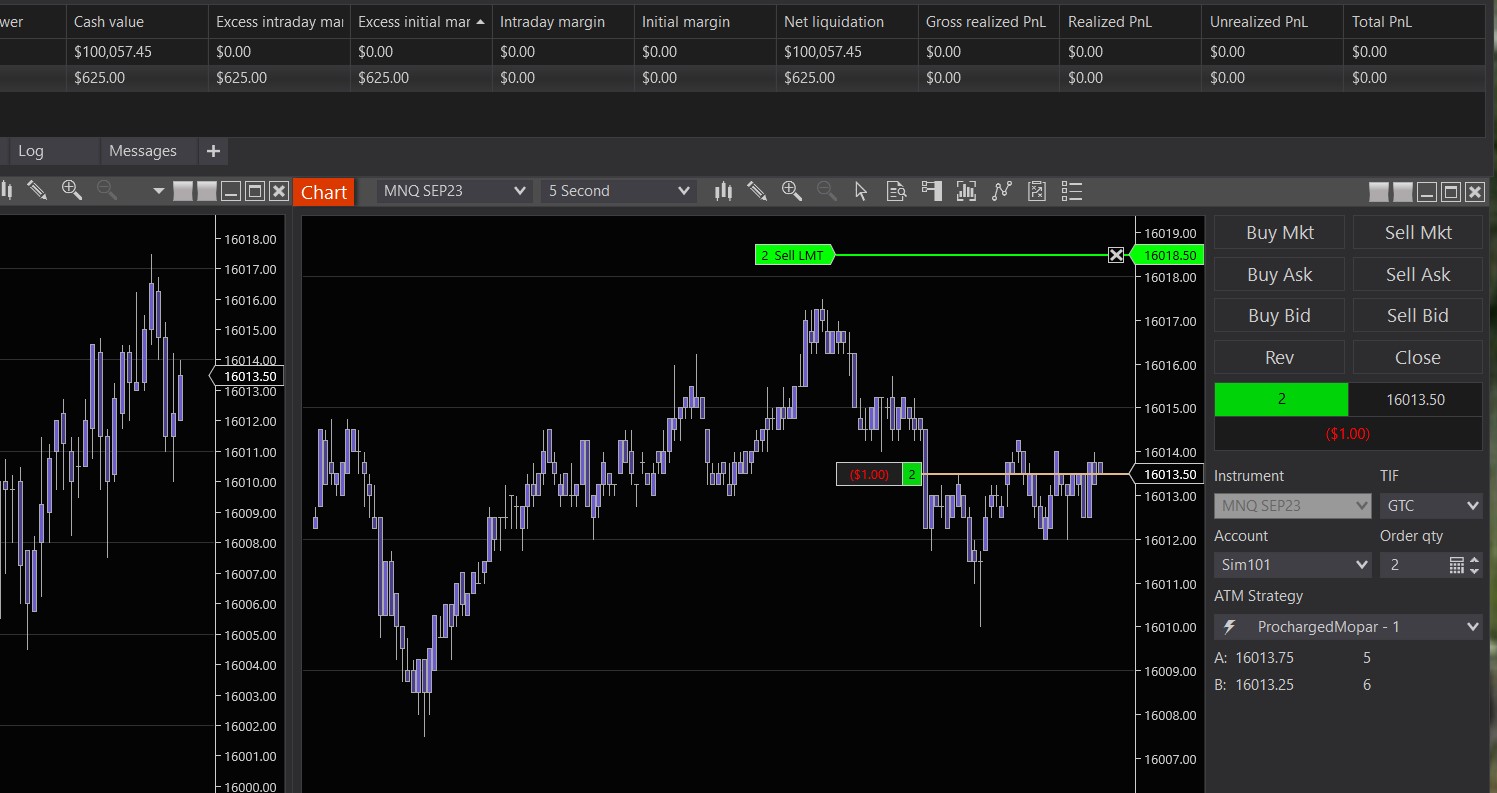
Task: Open the MNQ SEP23 instrument dropdown in toolbar
Action: [x=453, y=191]
